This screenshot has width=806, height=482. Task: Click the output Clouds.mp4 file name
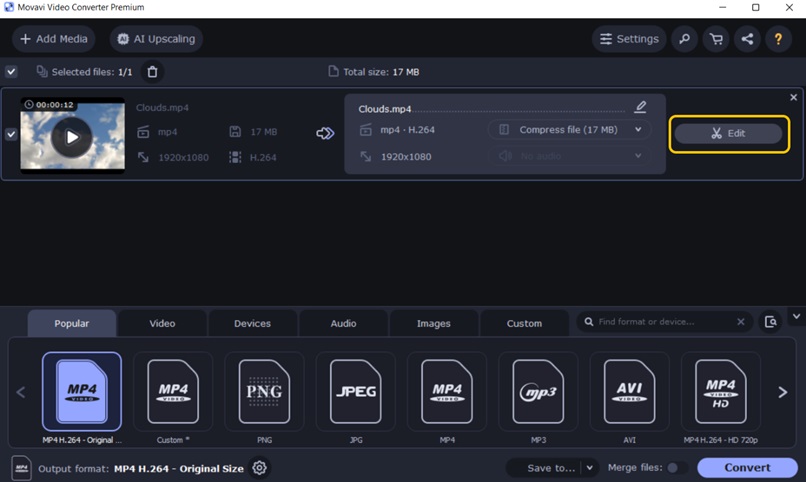(385, 109)
